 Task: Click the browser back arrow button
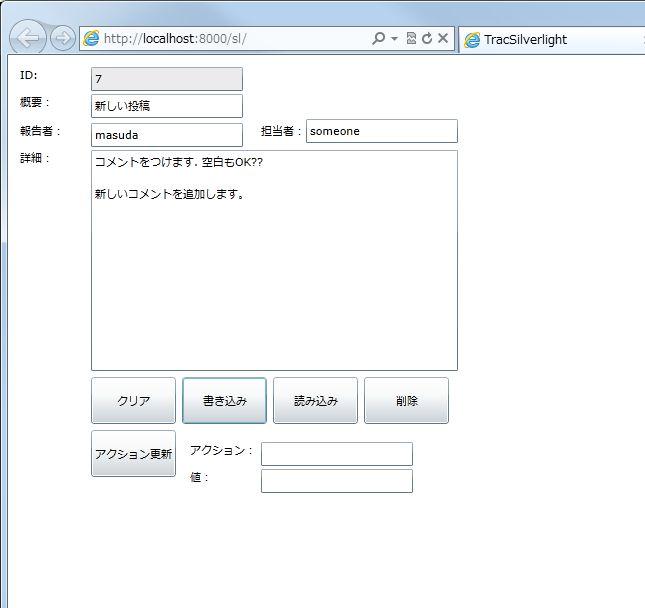(29, 39)
